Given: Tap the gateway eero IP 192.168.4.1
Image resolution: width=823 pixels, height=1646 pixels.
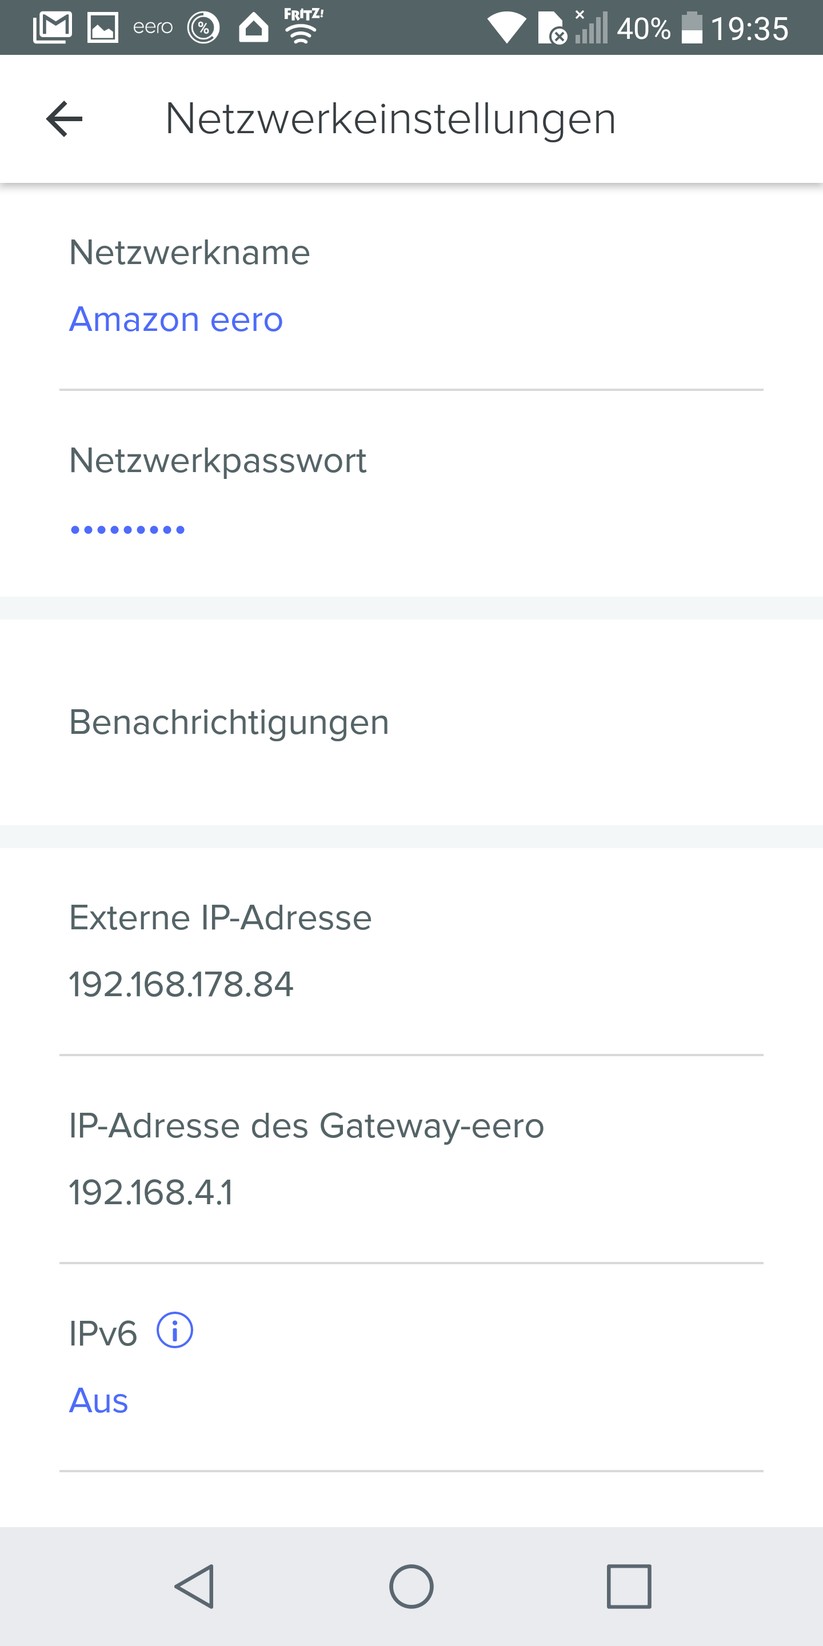Looking at the screenshot, I should [x=151, y=1193].
